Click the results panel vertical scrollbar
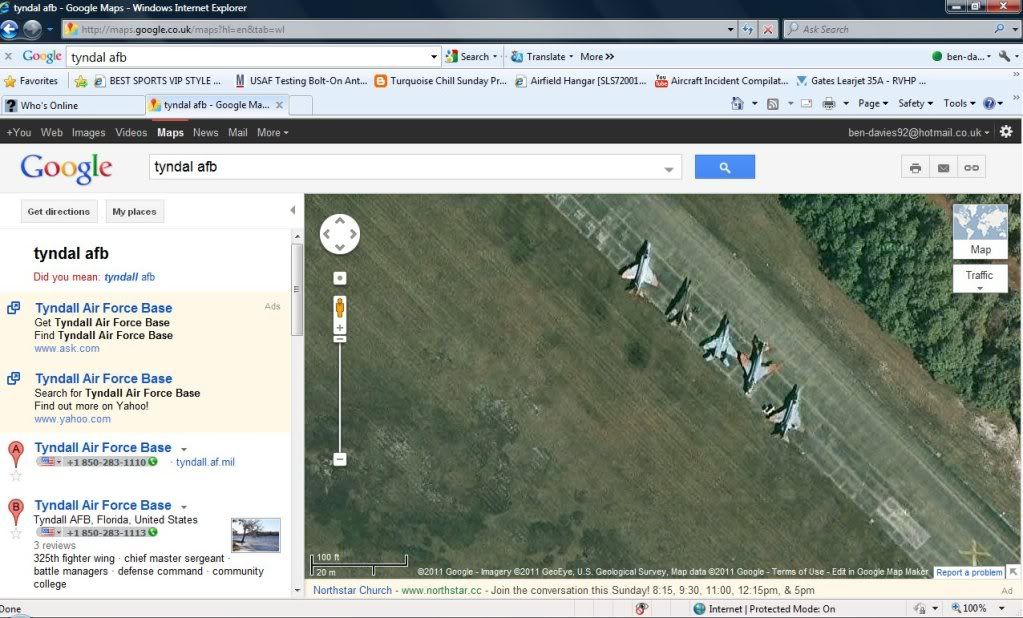 (298, 290)
